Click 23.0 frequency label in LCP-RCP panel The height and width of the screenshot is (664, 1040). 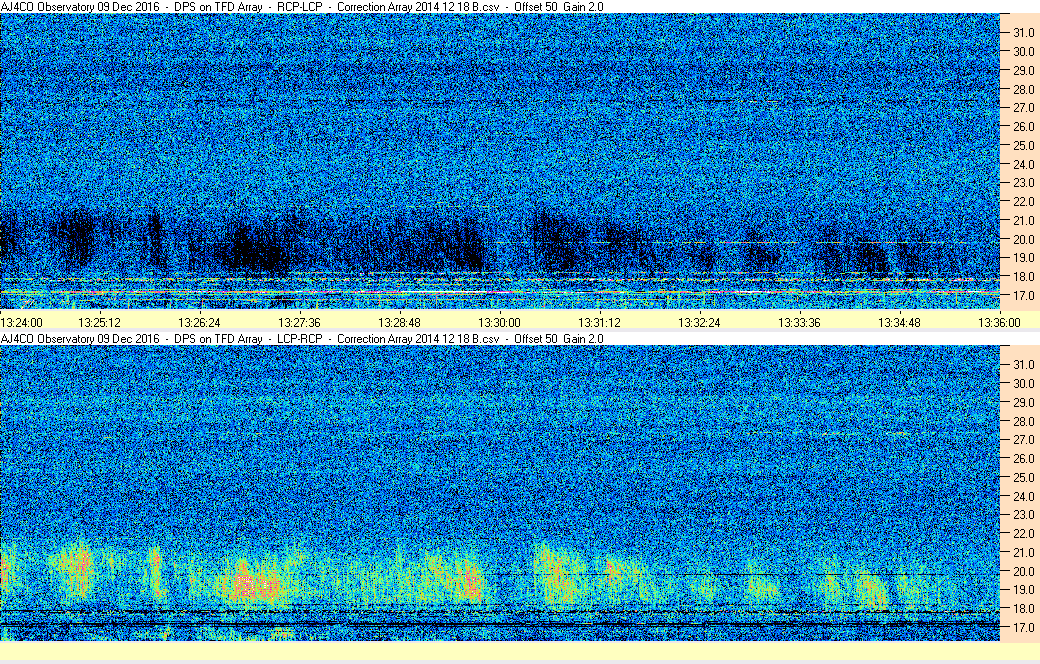[x=1023, y=514]
